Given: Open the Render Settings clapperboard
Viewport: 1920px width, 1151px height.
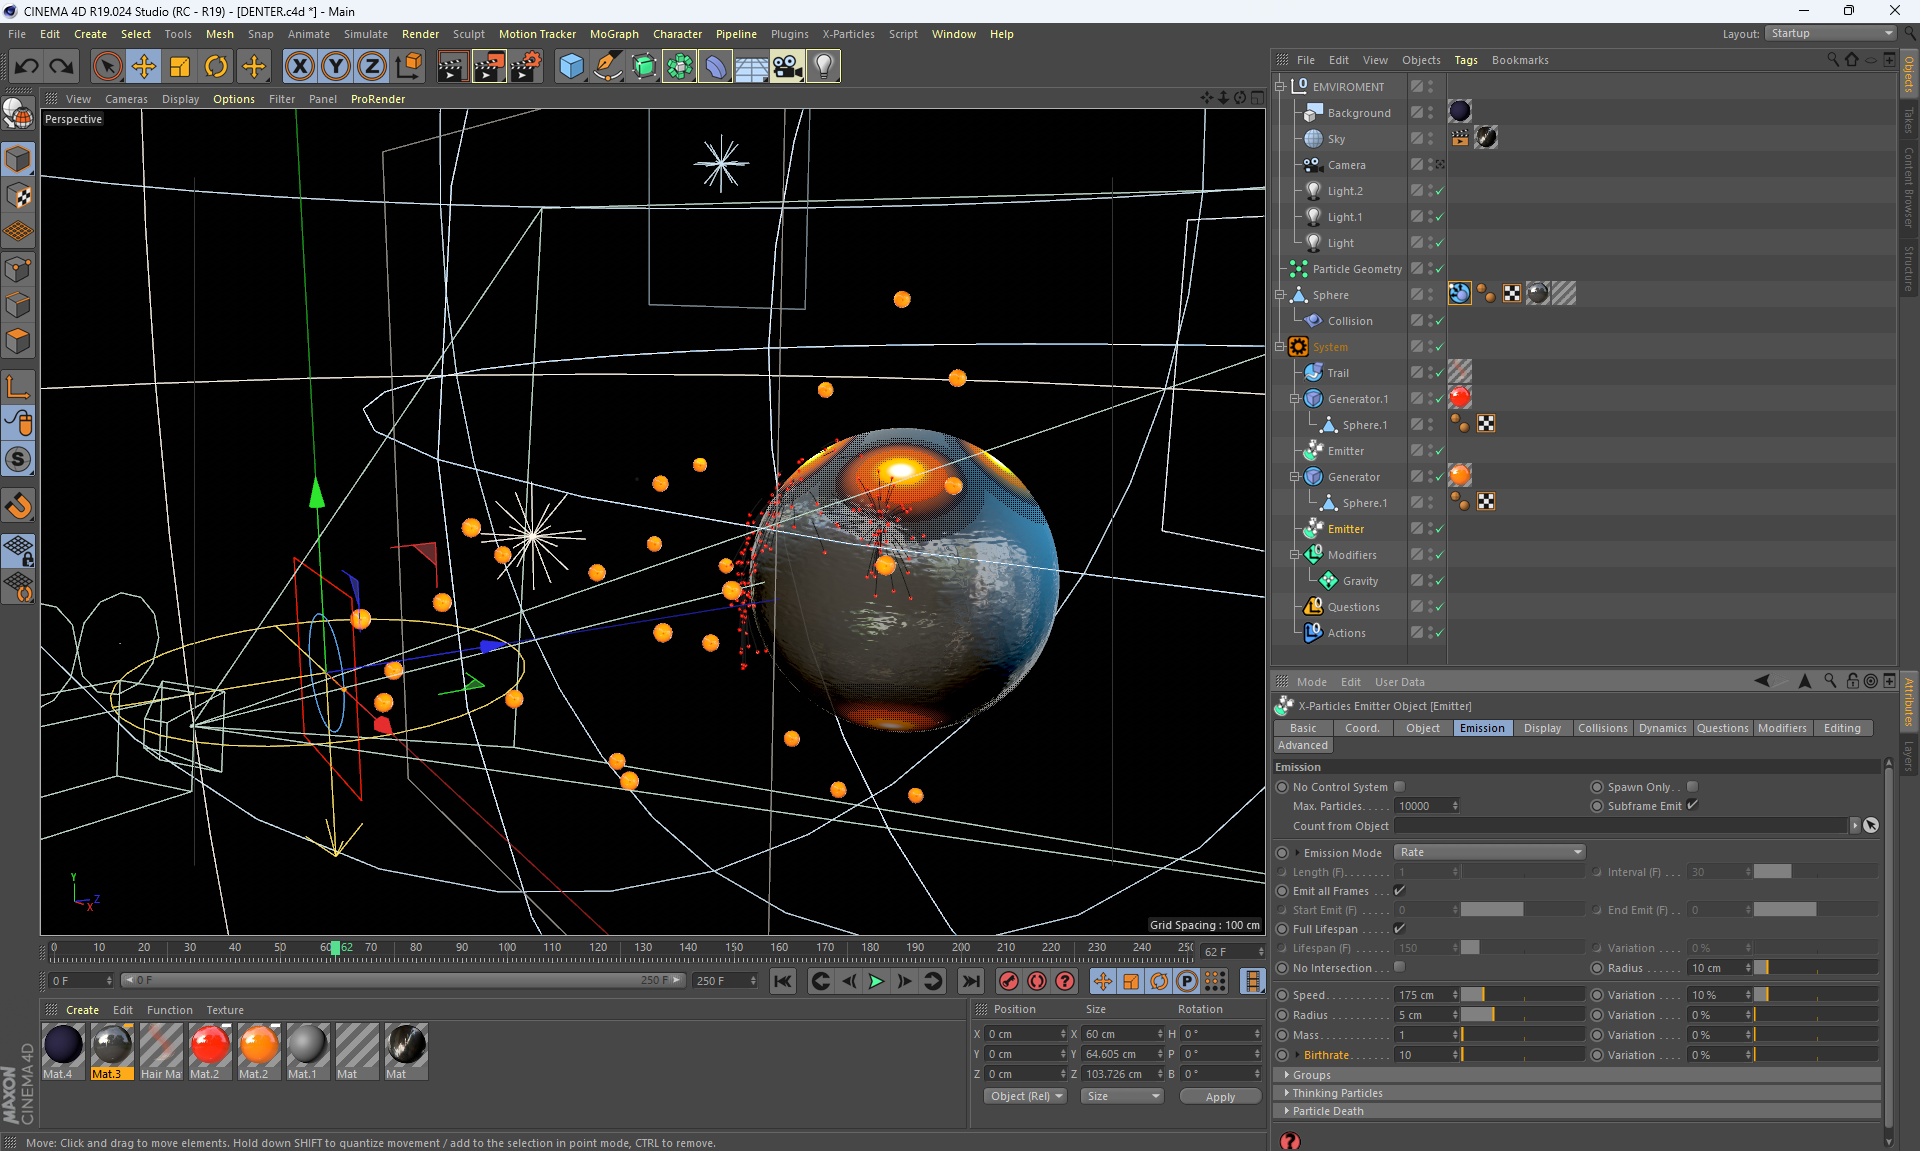Looking at the screenshot, I should tap(524, 67).
